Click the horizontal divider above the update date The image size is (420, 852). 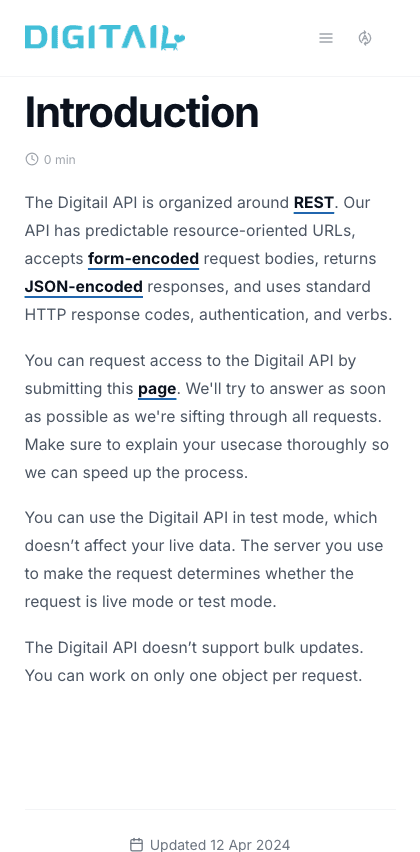click(210, 810)
